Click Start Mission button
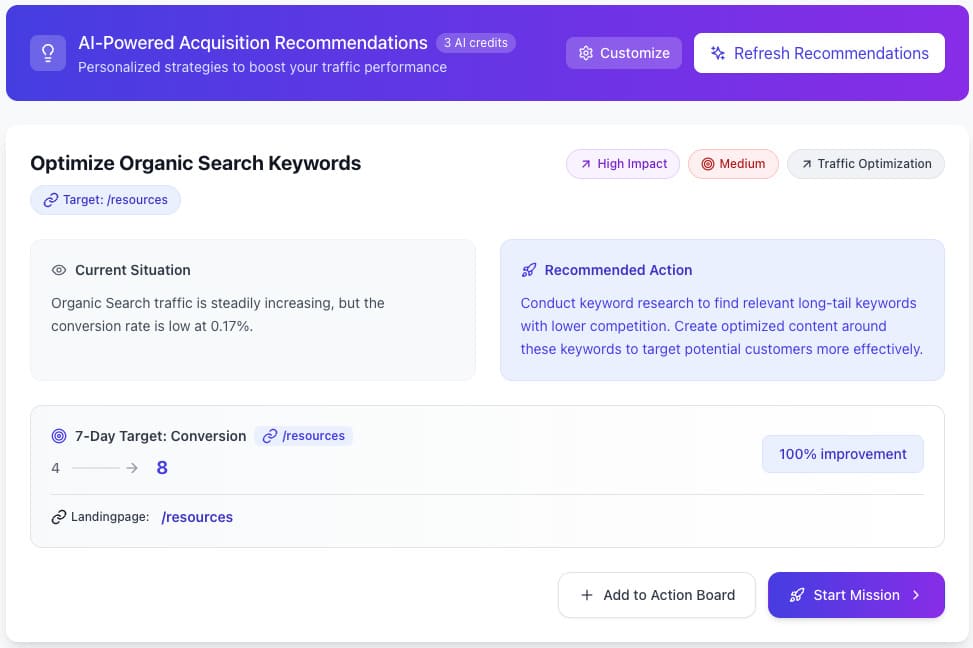This screenshot has height=648, width=973. point(856,595)
